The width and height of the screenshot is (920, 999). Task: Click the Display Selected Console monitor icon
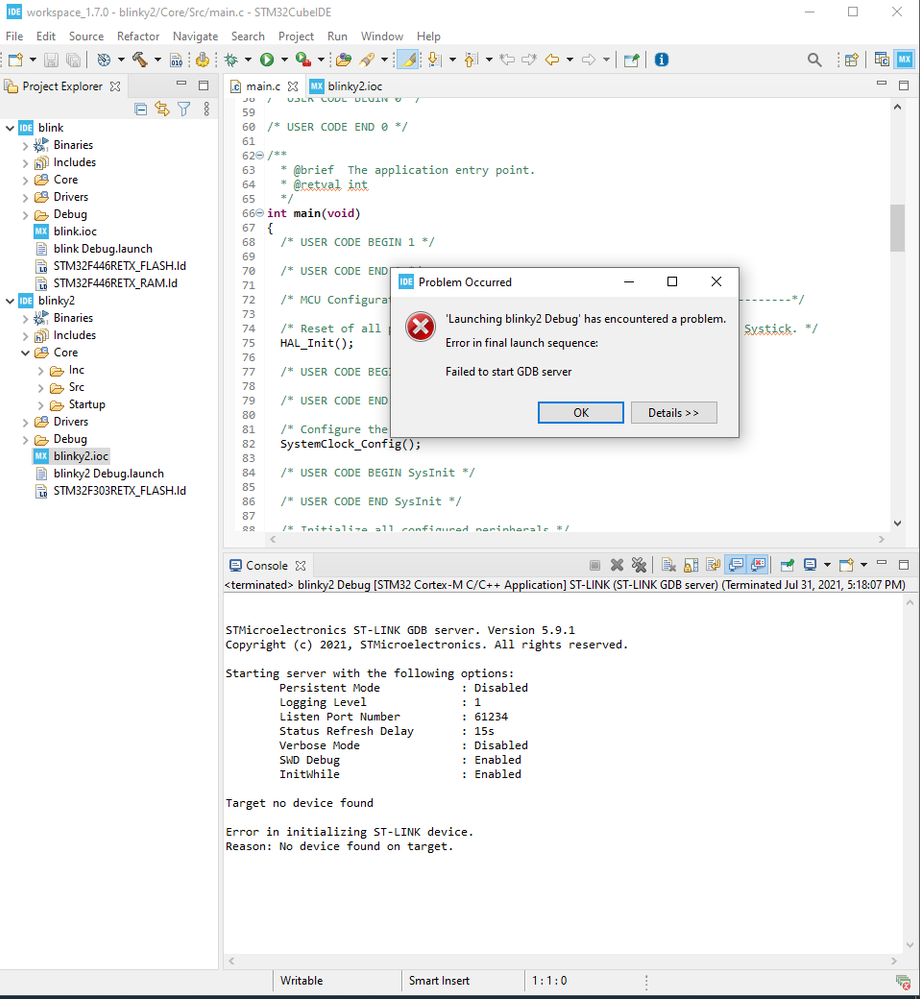[810, 565]
